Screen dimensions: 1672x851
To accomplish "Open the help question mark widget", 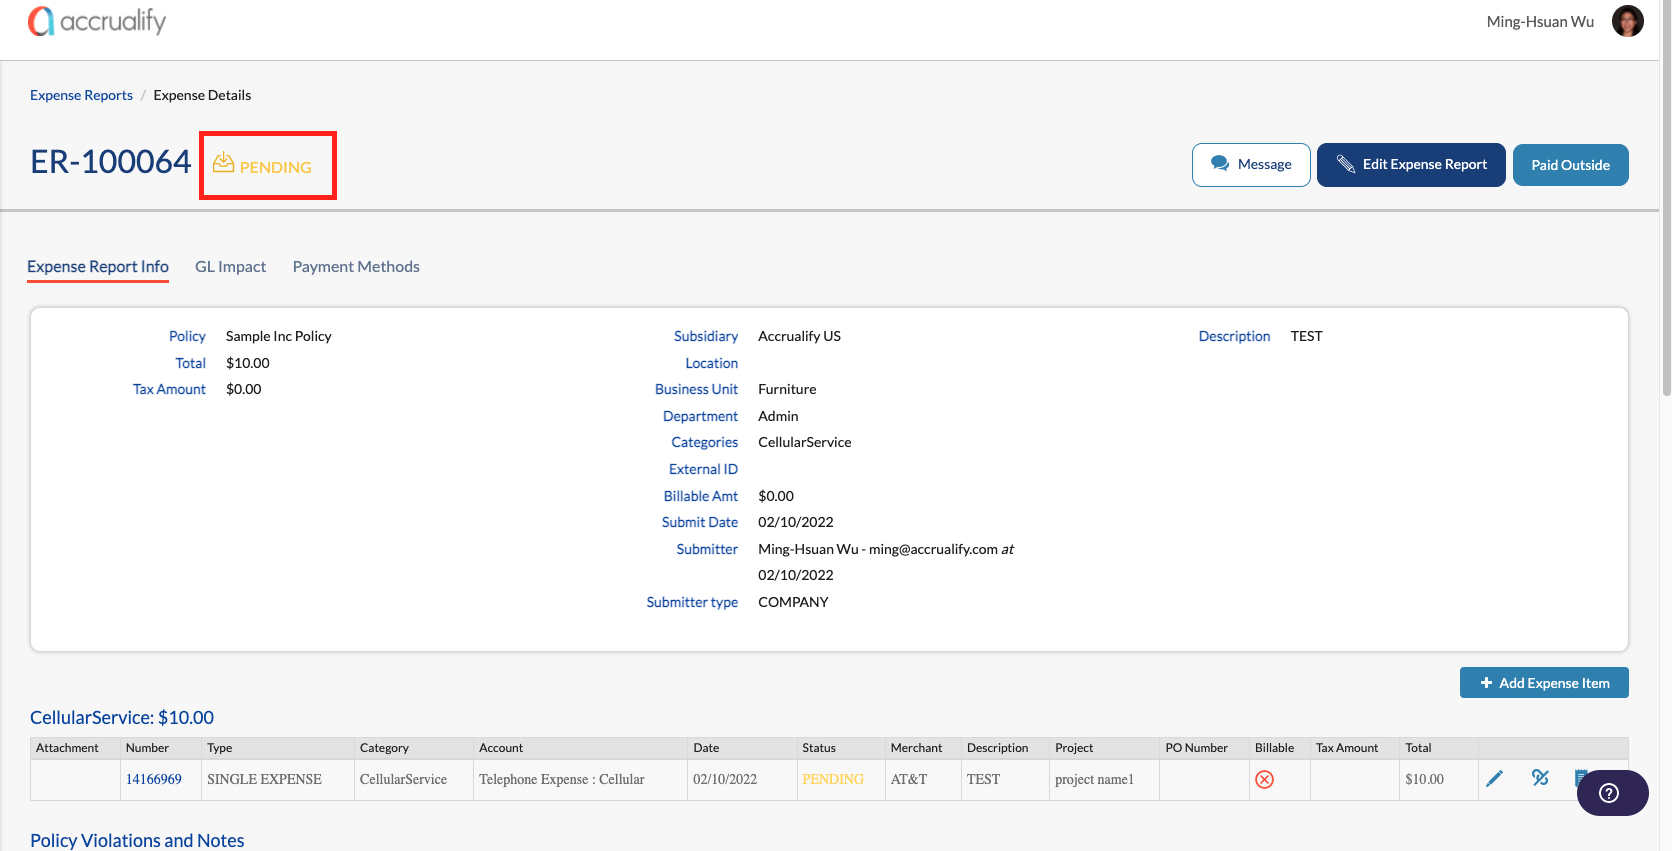I will (x=1611, y=793).
